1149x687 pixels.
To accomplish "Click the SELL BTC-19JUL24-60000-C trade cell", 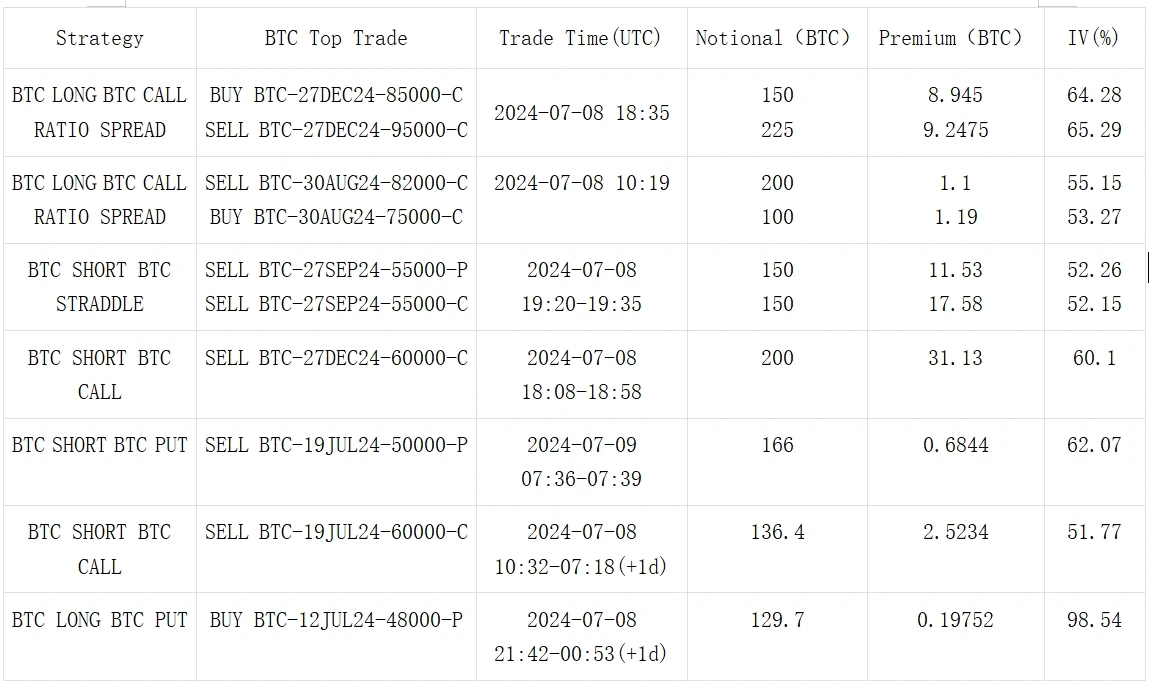I will pyautogui.click(x=336, y=532).
